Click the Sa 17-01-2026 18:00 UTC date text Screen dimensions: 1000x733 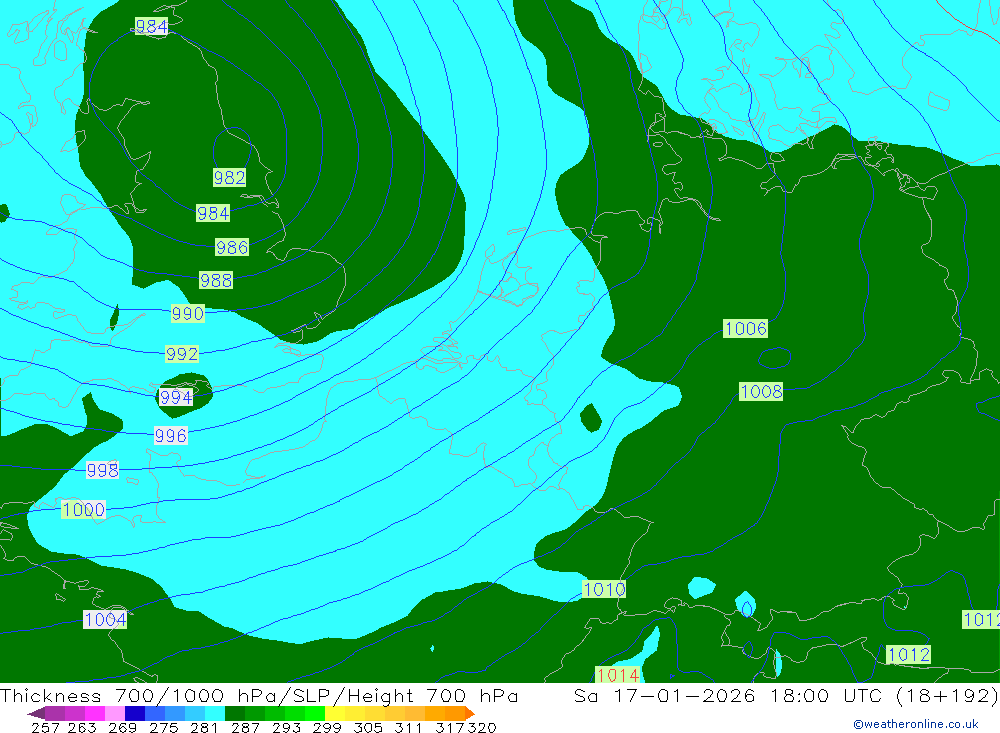(x=728, y=695)
